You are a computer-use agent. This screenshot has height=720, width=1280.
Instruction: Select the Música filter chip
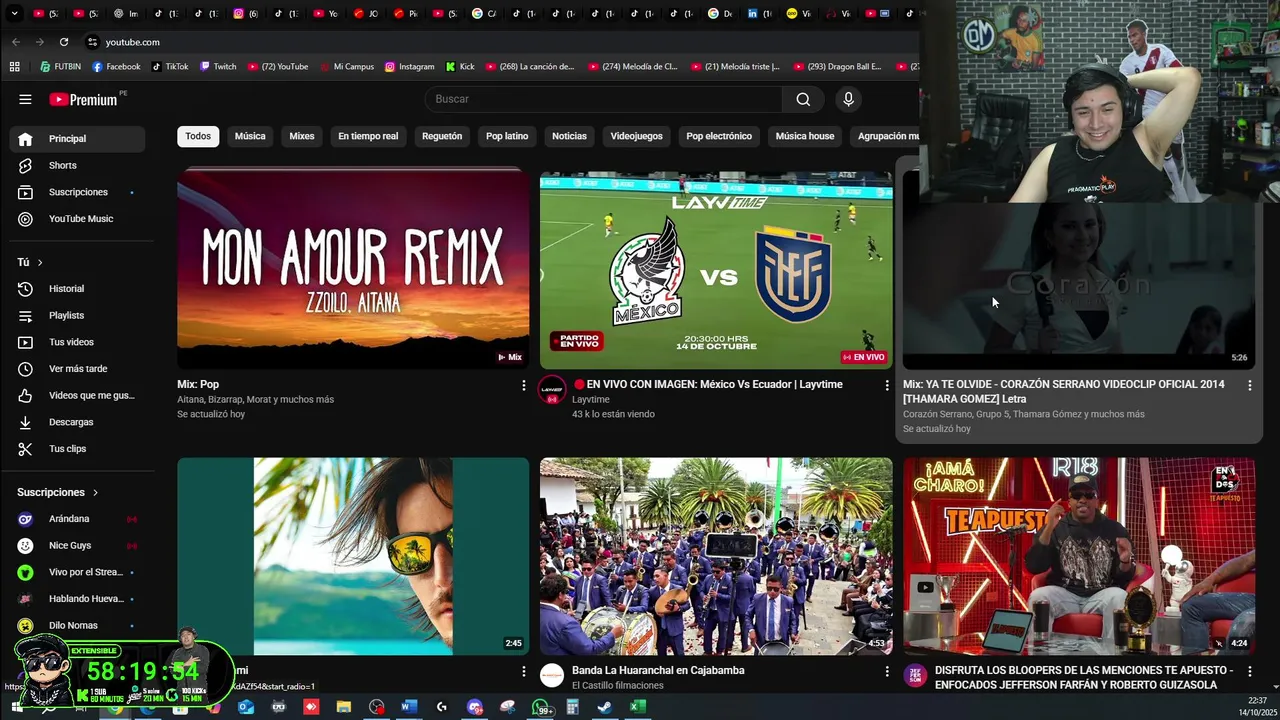point(250,136)
